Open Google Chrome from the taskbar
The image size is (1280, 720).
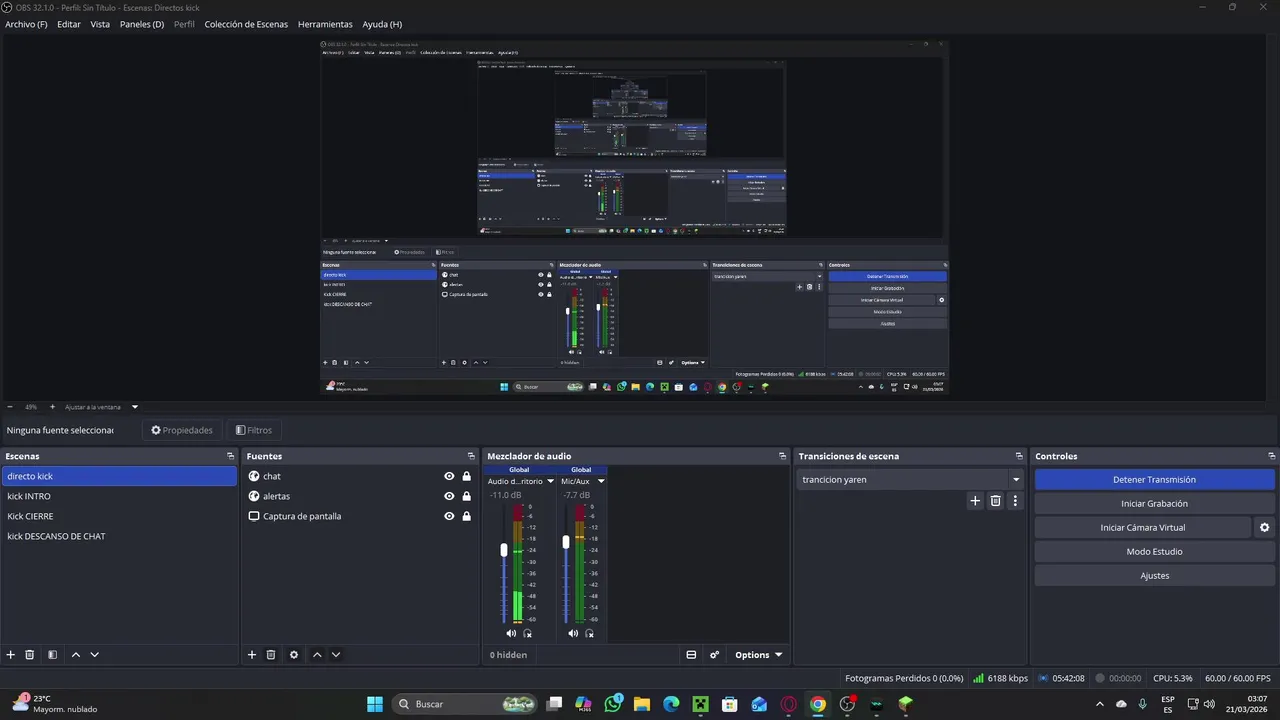(x=818, y=704)
